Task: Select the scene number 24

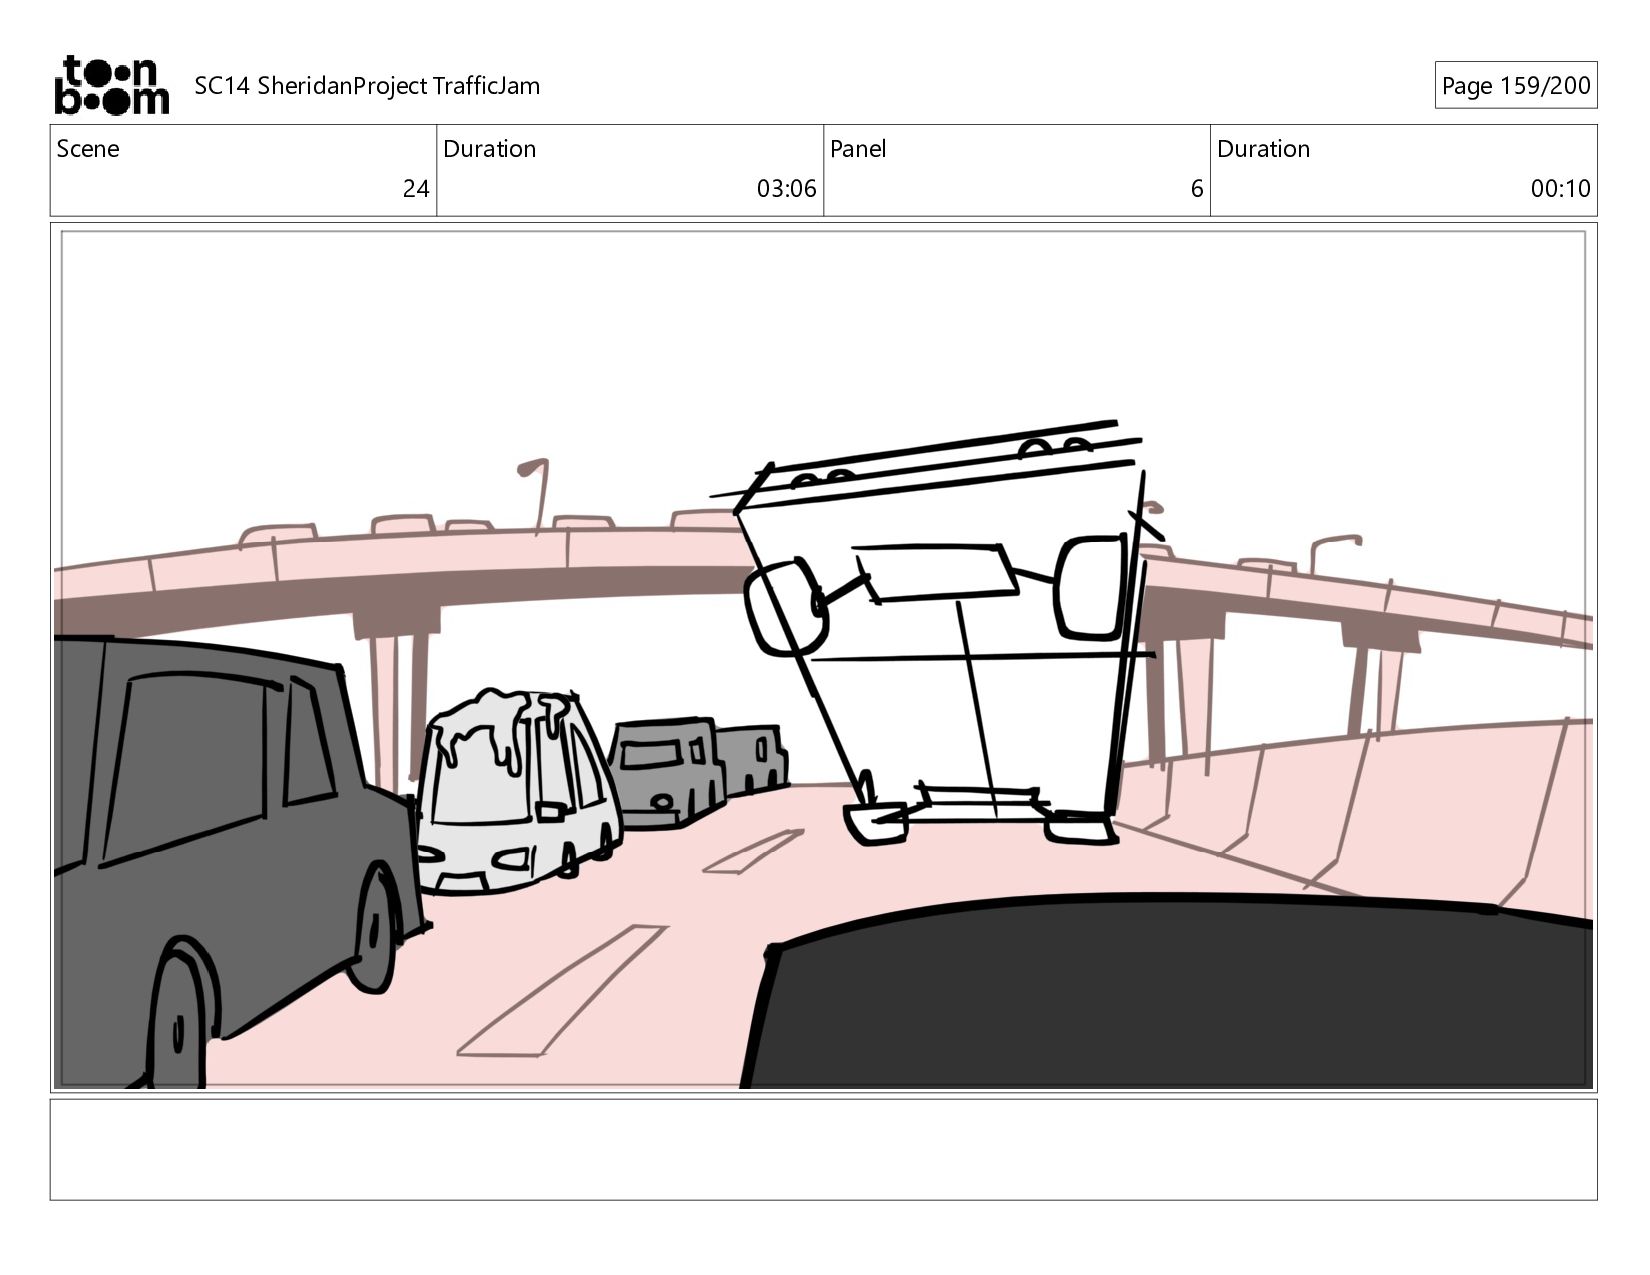Action: pyautogui.click(x=416, y=189)
